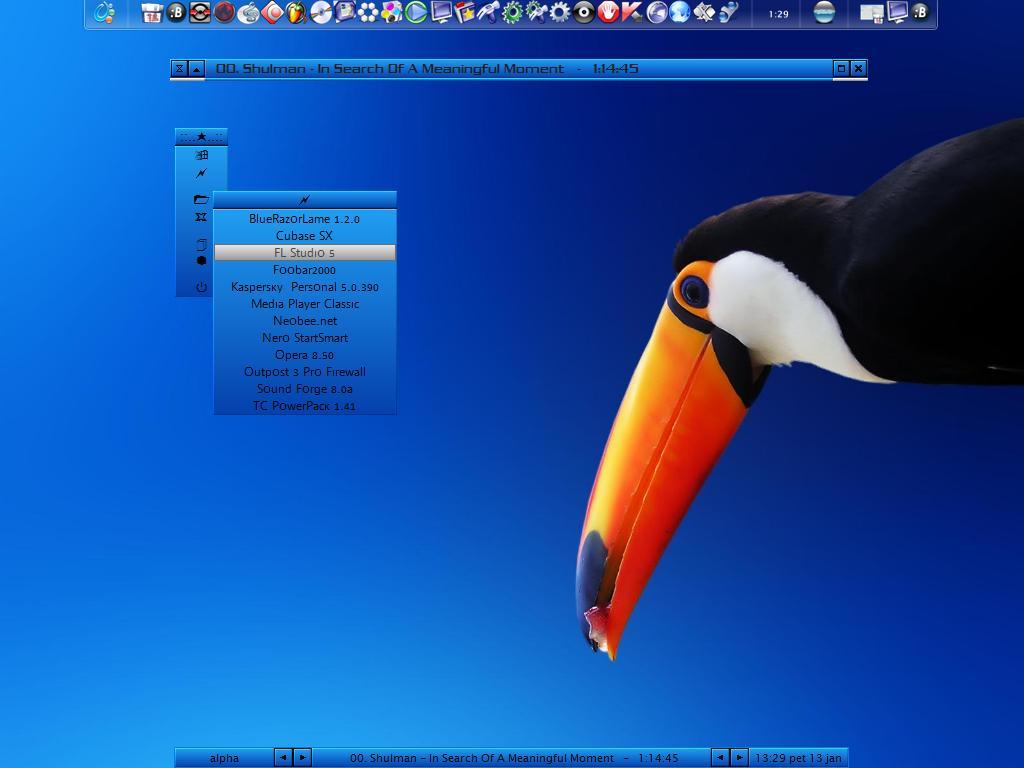Open the CMYK color ink icon
This screenshot has width=1024, height=768.
(x=392, y=12)
